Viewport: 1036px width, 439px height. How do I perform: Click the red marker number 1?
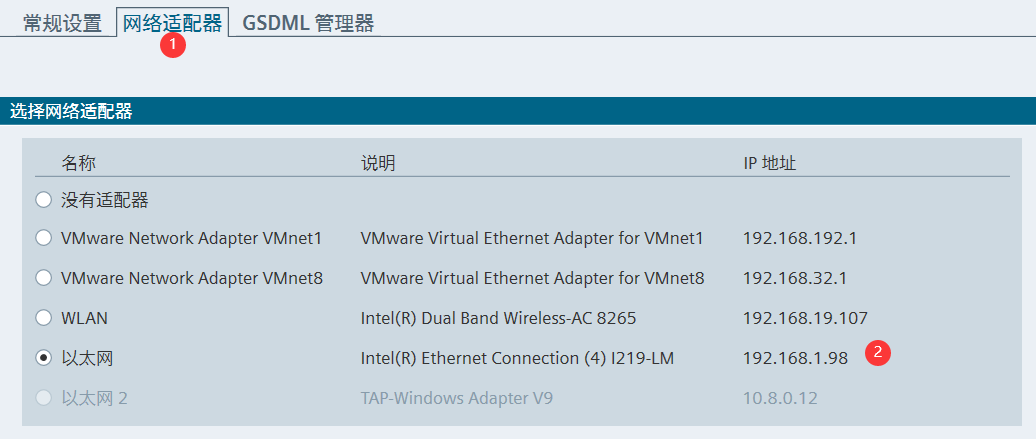click(173, 45)
